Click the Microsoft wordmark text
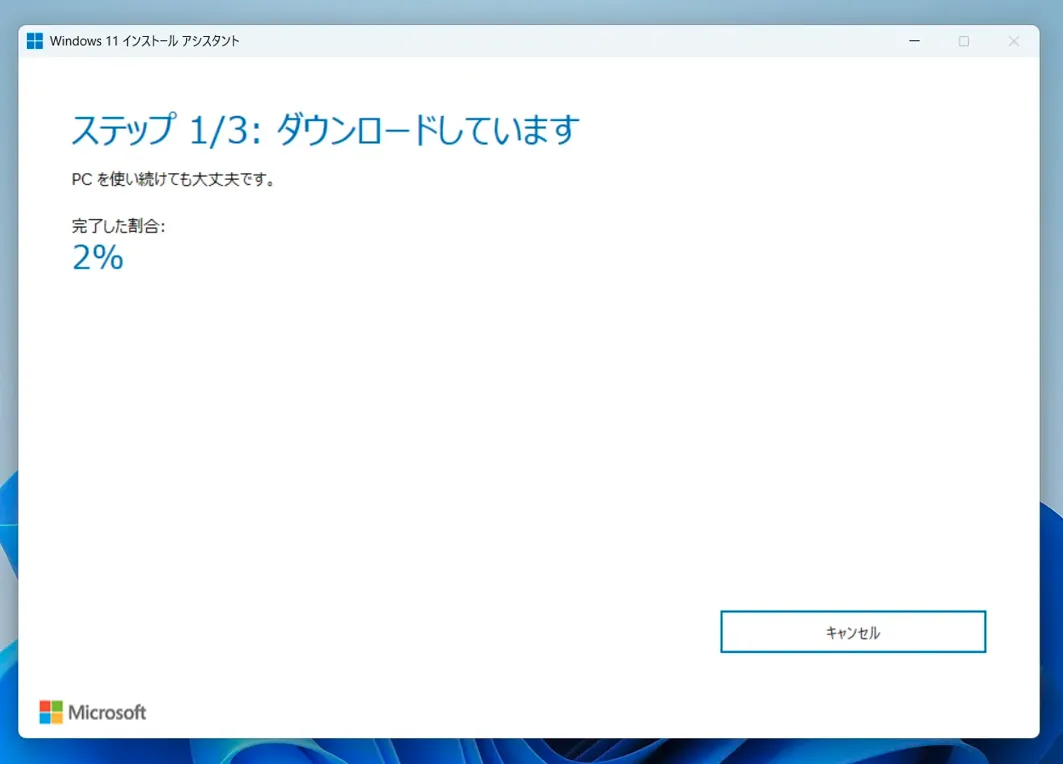Screen dimensions: 1063x764 point(107,712)
